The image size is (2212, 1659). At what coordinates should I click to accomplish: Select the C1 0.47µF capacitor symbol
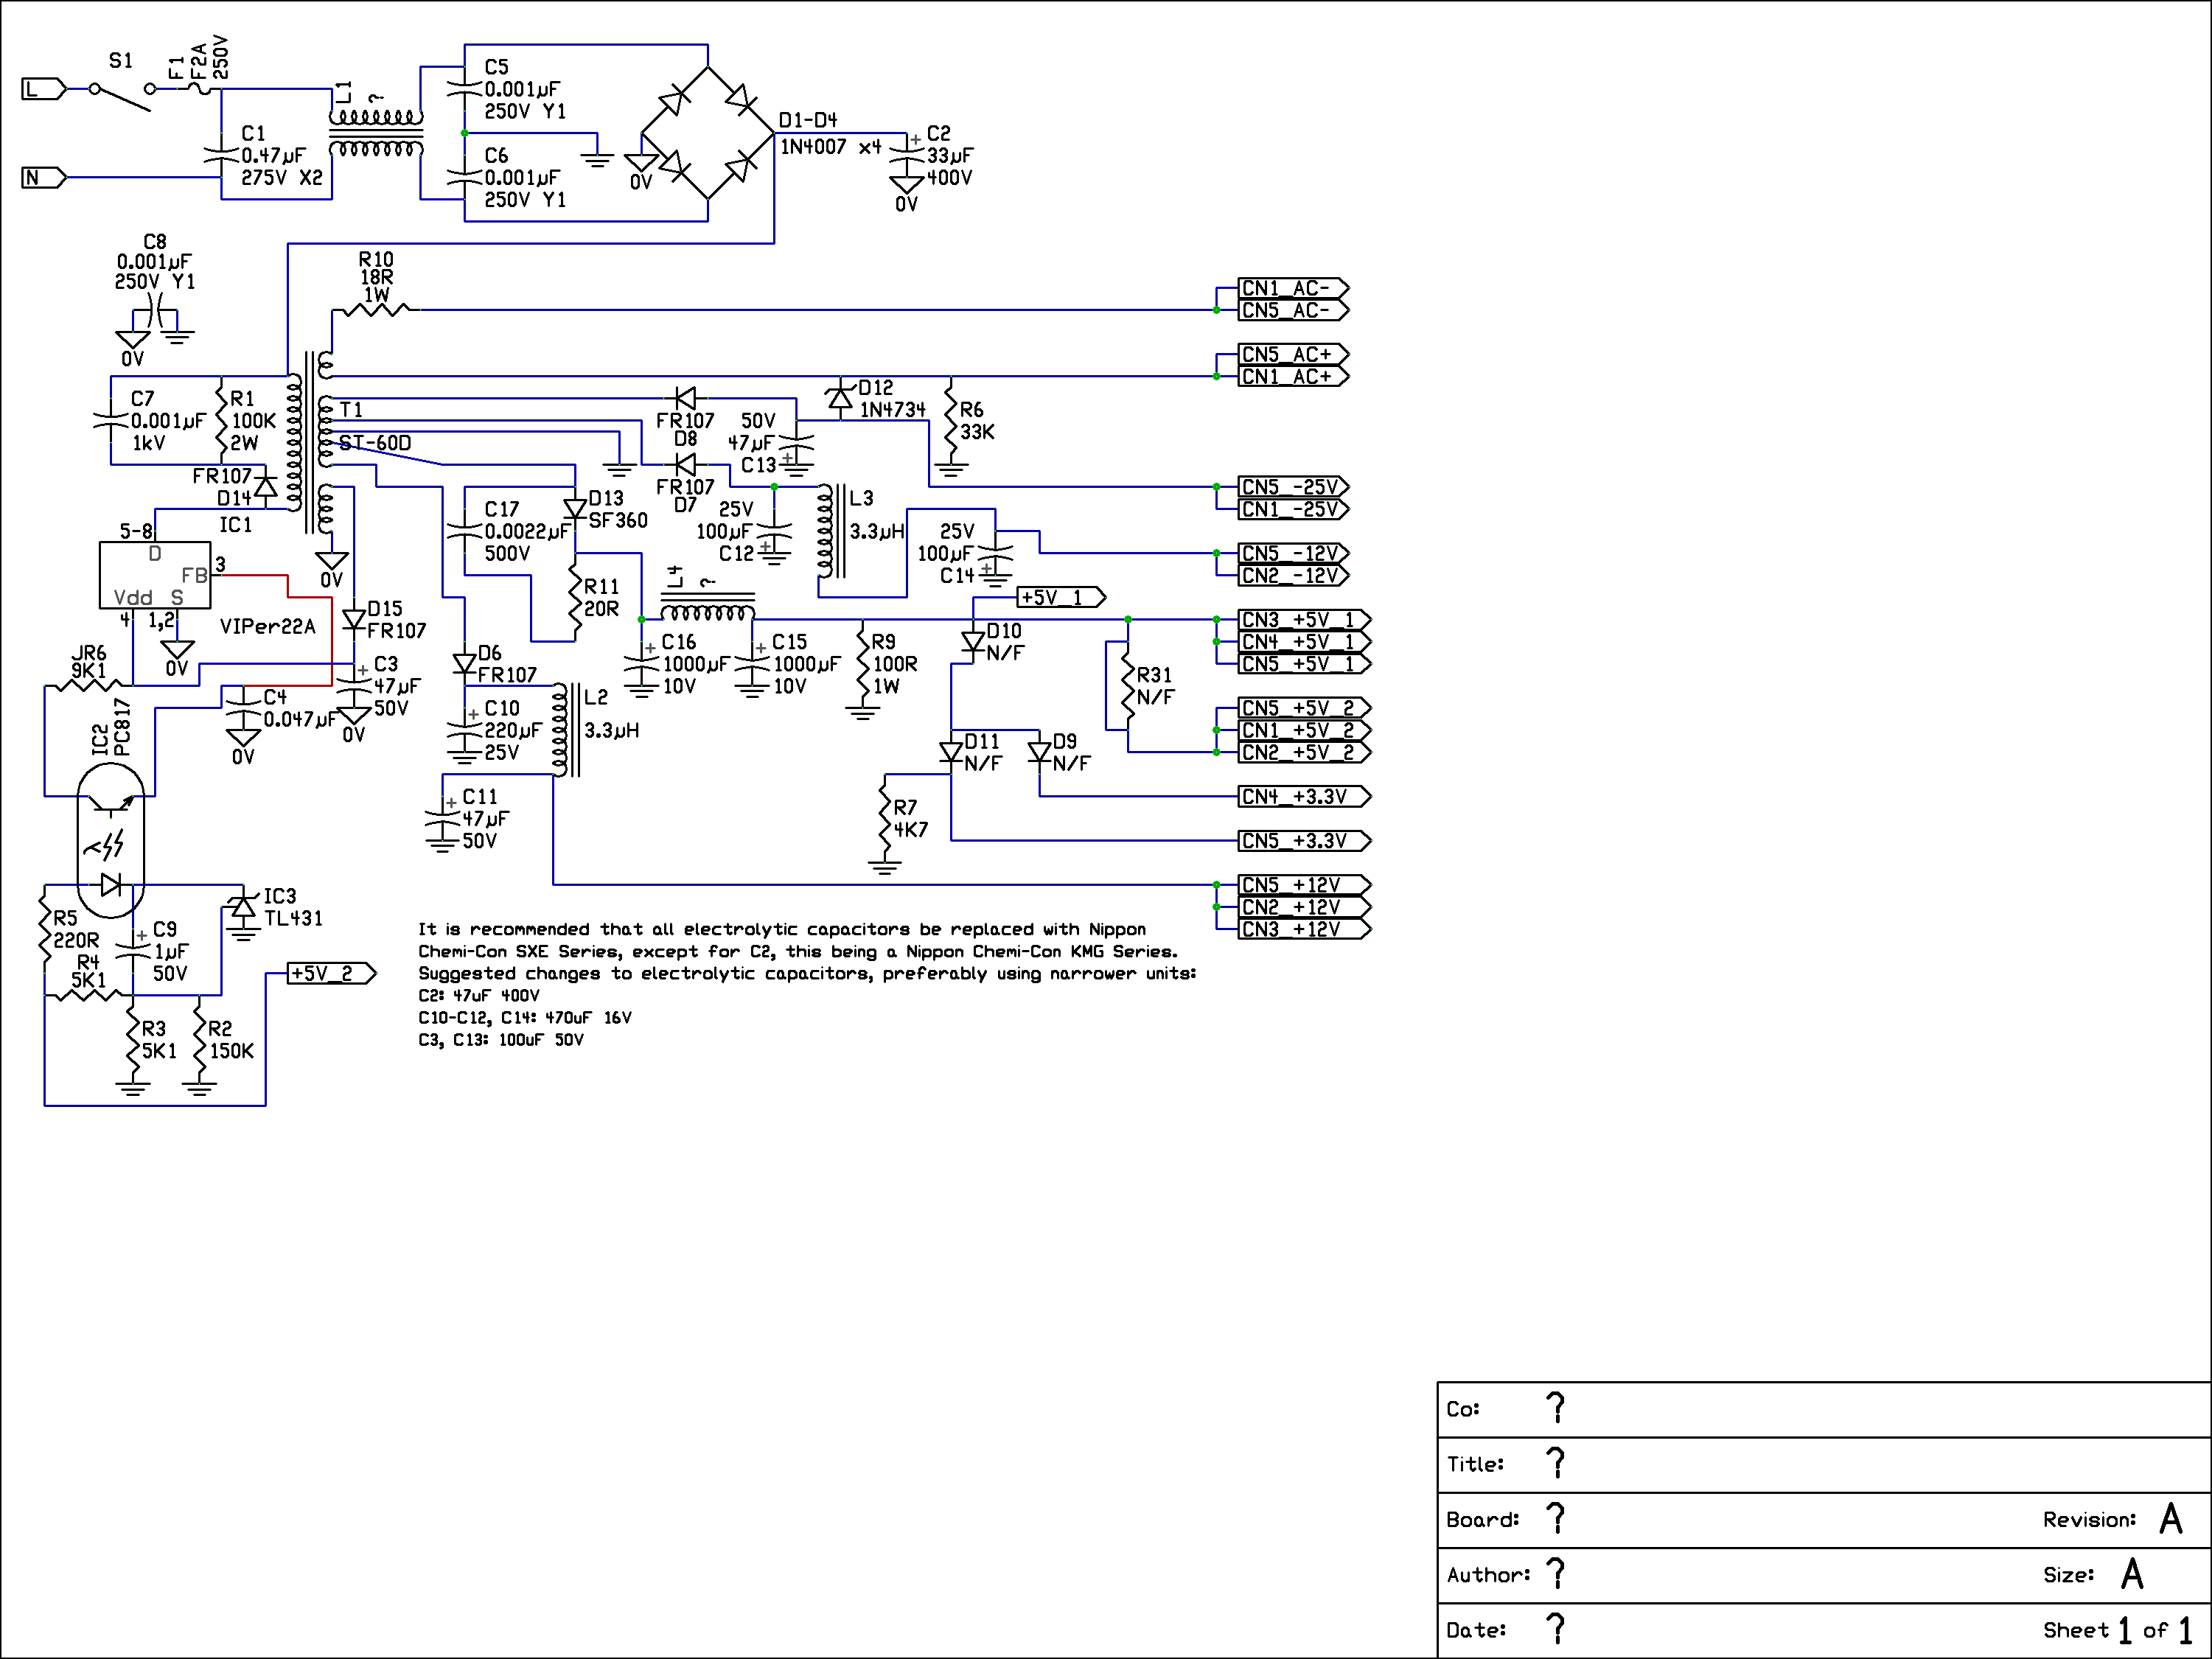tap(221, 155)
